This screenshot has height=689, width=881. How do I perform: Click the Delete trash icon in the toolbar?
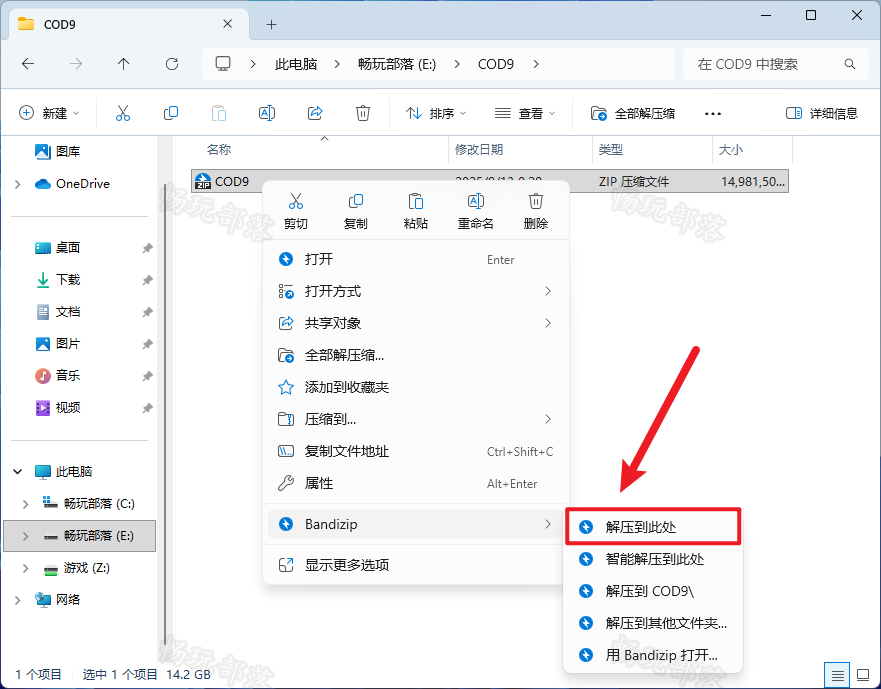(363, 113)
